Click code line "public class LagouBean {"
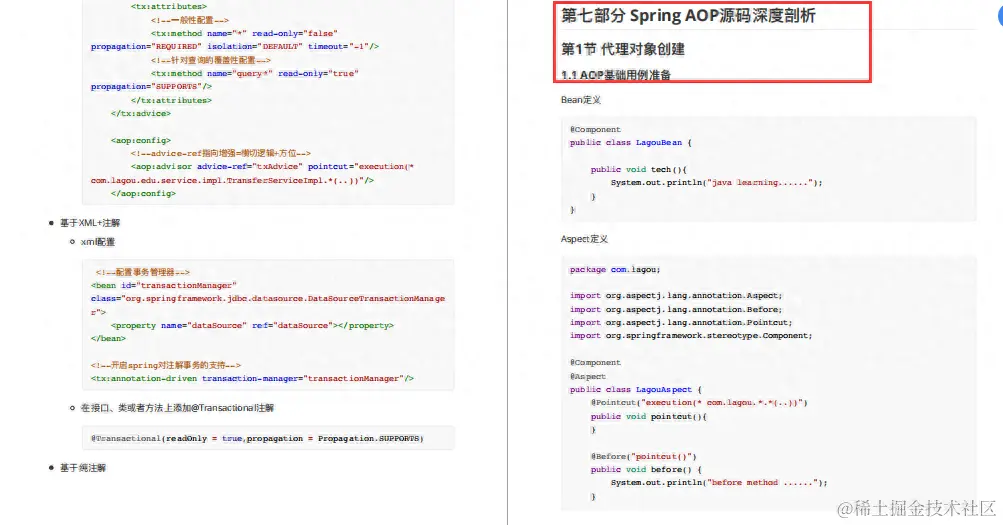This screenshot has width=1003, height=525. 631,143
